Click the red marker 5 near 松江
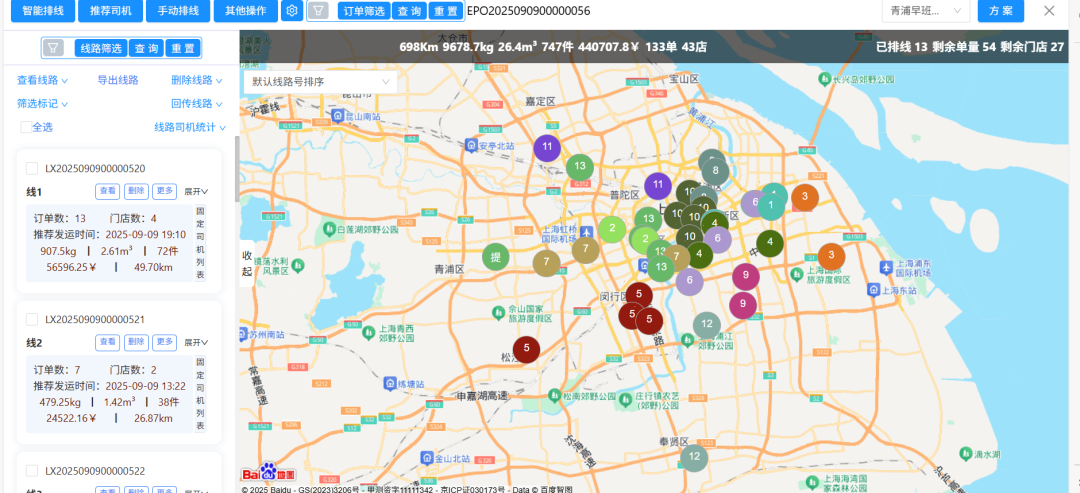This screenshot has width=1080, height=493. (x=526, y=349)
